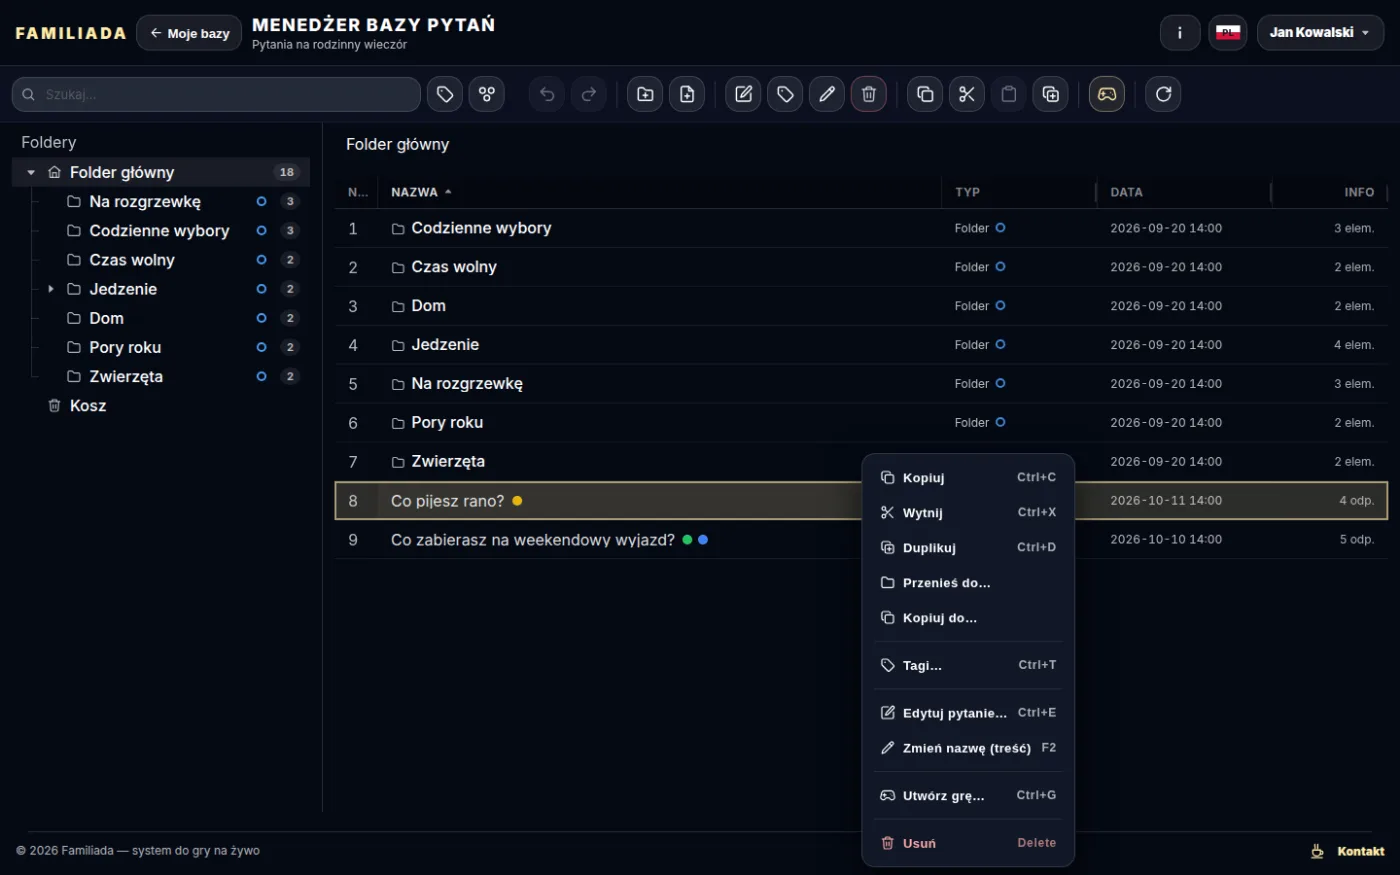Open the categories filter icon beside search

pos(487,94)
